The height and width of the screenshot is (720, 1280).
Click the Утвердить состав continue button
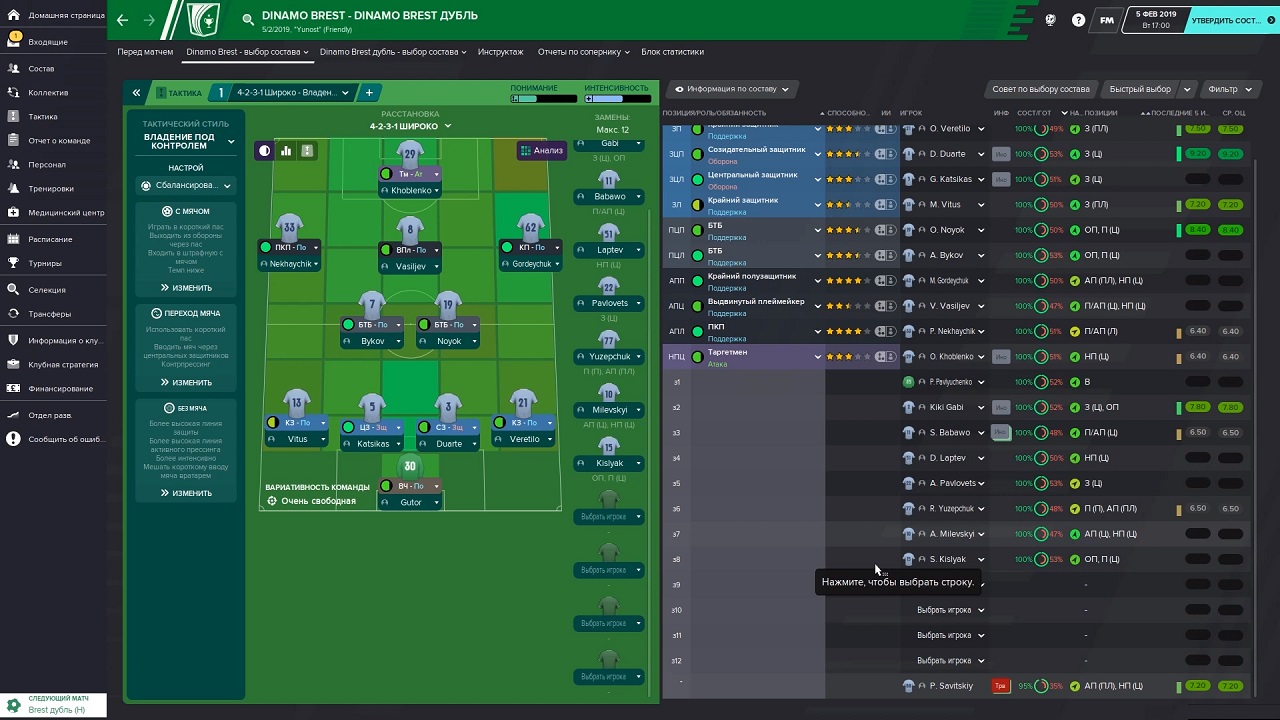click(1232, 20)
